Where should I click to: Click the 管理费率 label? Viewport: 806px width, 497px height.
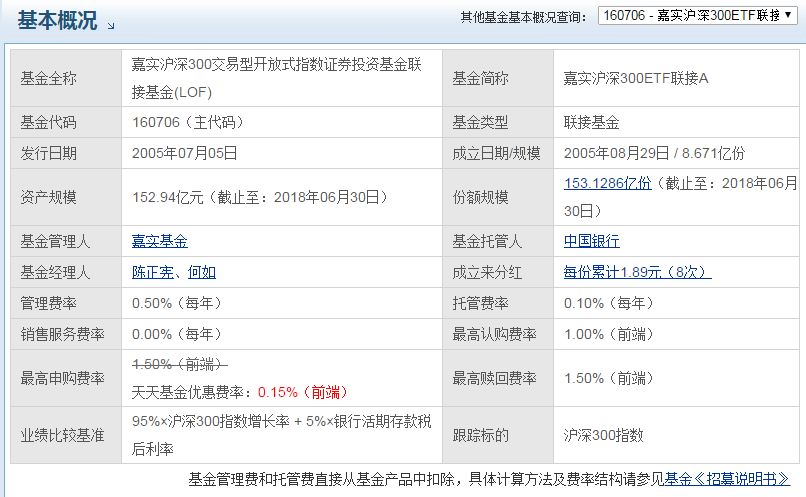pyautogui.click(x=48, y=303)
